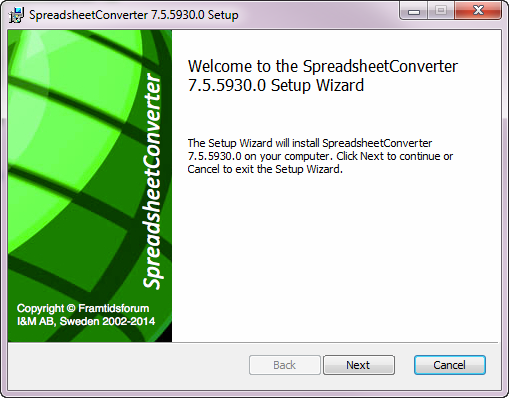
Task: Minimize the Setup window
Action: tap(414, 12)
